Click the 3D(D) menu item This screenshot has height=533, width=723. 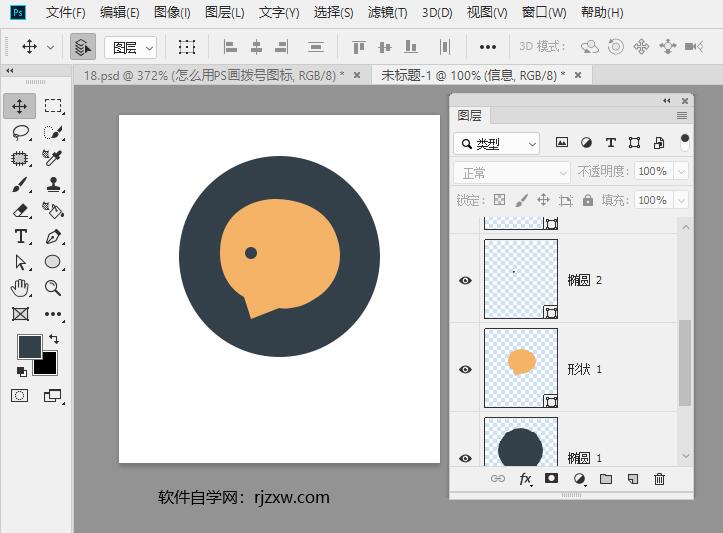pos(437,13)
